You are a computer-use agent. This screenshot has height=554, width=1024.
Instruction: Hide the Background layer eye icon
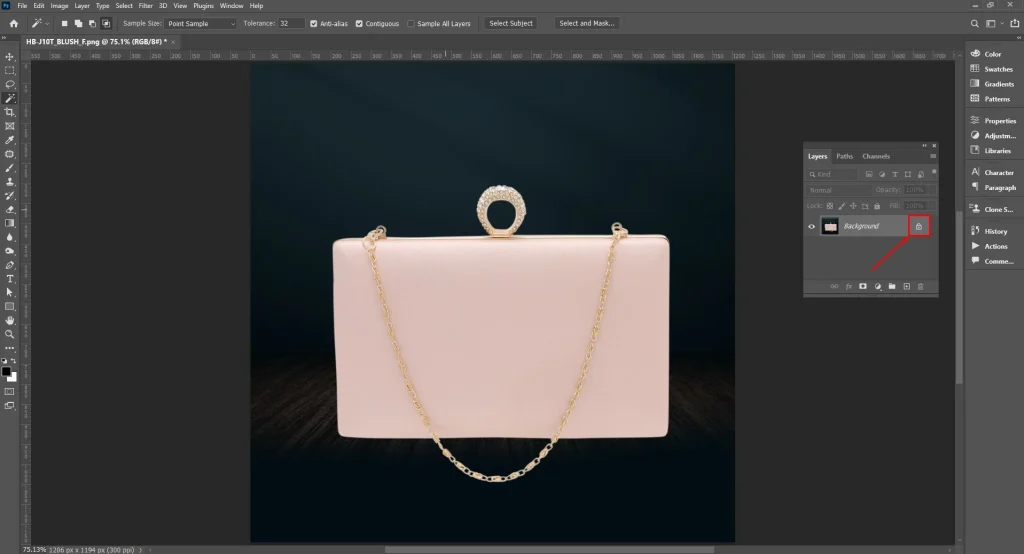pyautogui.click(x=812, y=227)
